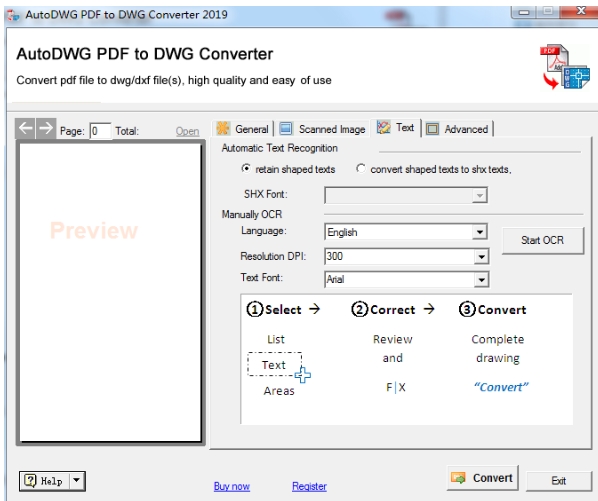Click the app icon in title bar

(13, 15)
